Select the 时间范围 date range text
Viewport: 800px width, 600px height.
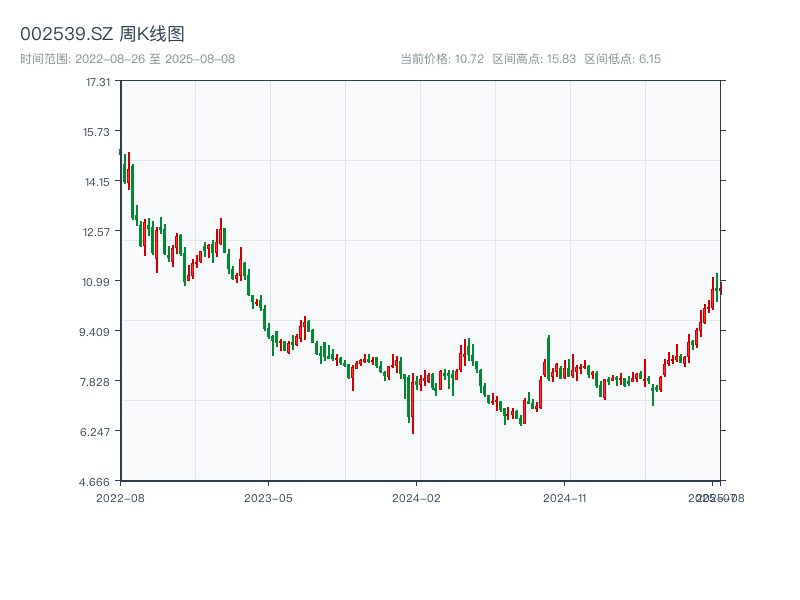(x=127, y=59)
